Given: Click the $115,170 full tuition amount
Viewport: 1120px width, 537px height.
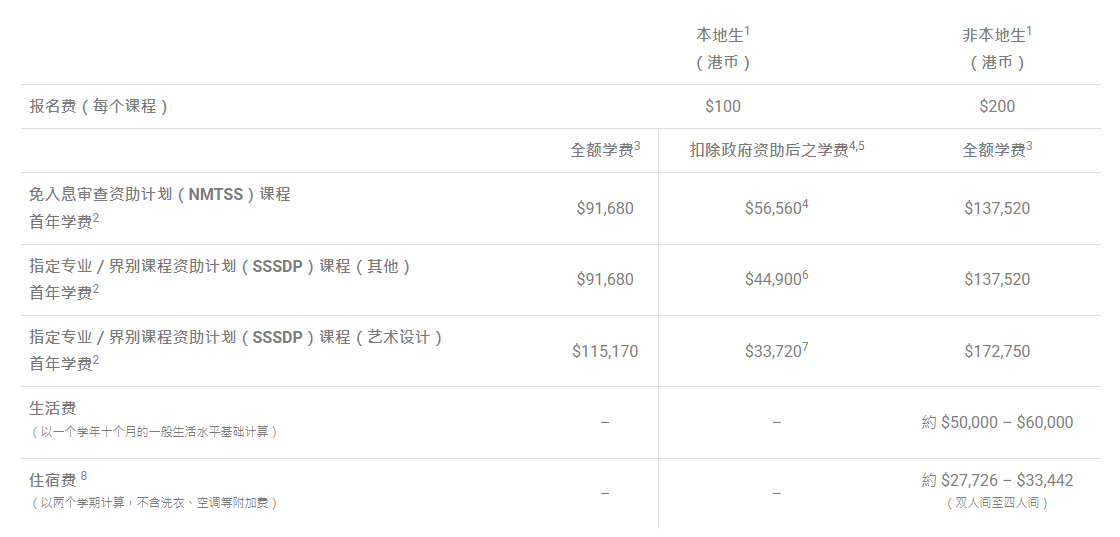Looking at the screenshot, I should point(605,351).
